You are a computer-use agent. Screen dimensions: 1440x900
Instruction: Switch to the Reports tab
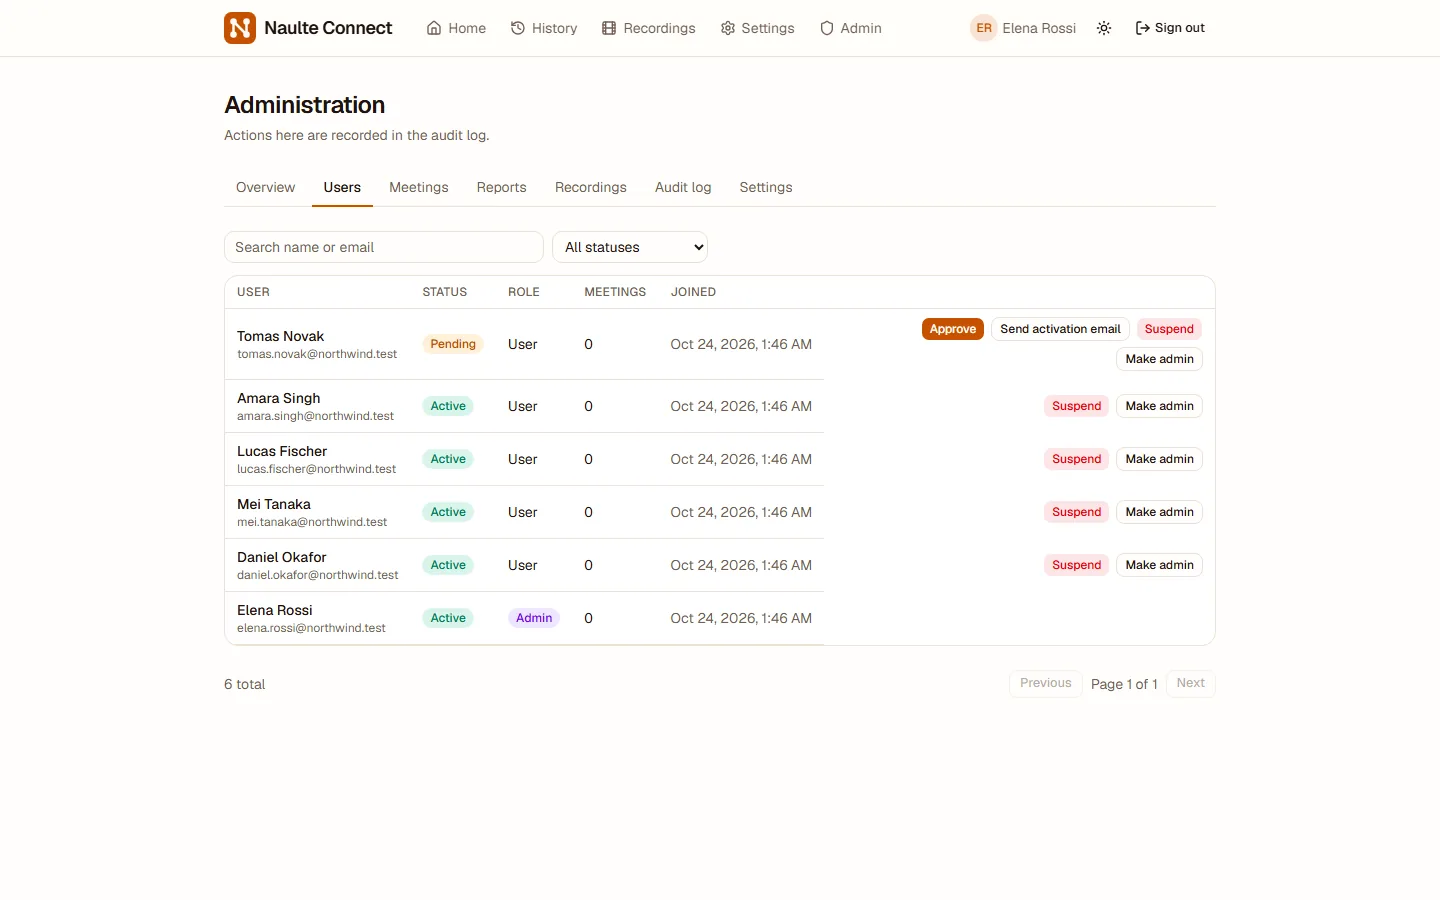pyautogui.click(x=501, y=187)
